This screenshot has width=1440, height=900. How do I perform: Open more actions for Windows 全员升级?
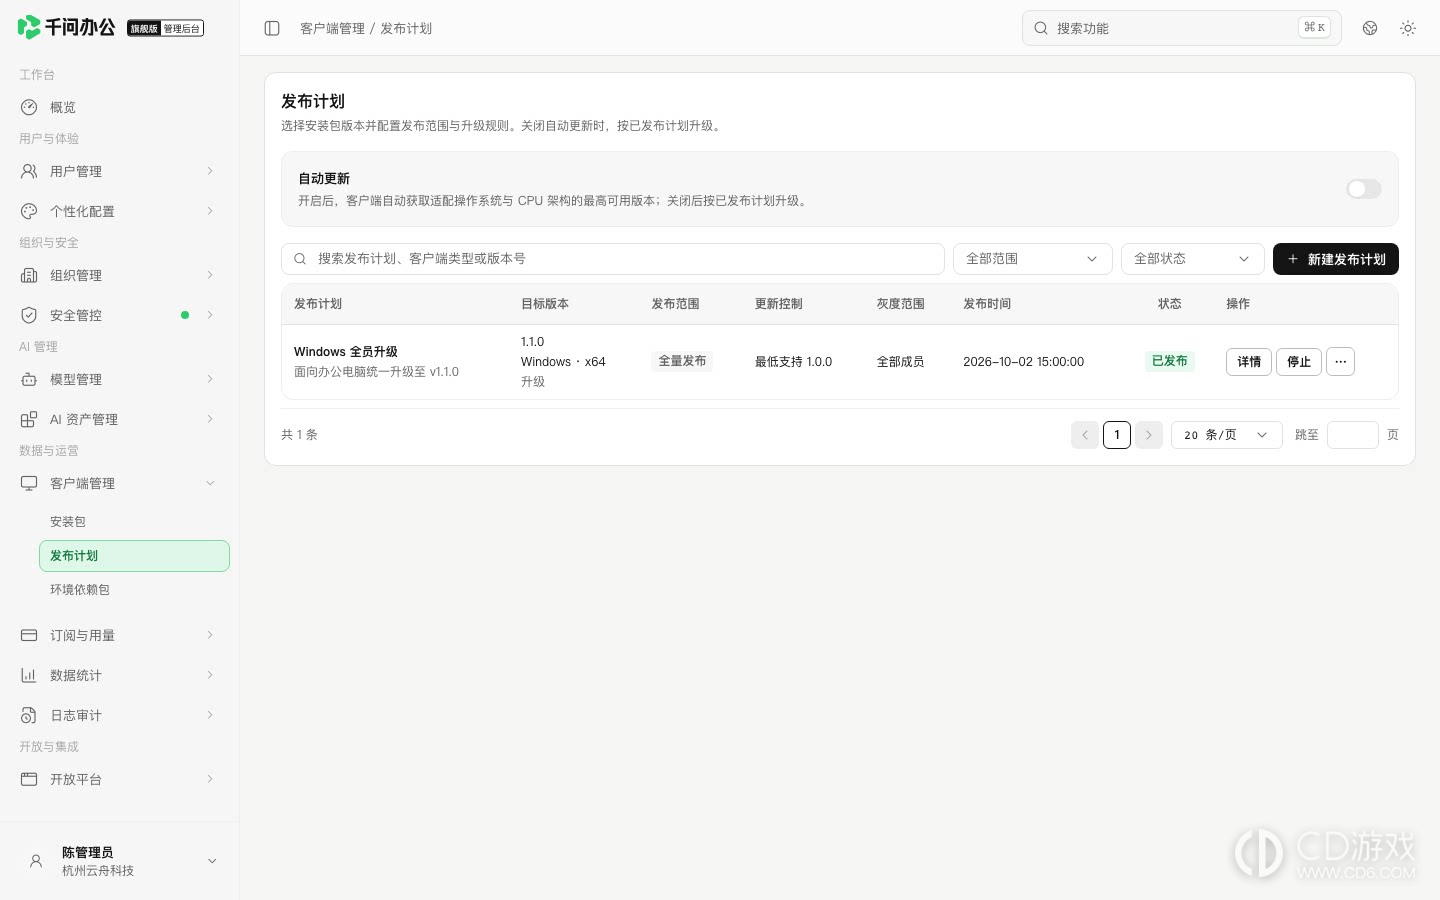point(1341,362)
